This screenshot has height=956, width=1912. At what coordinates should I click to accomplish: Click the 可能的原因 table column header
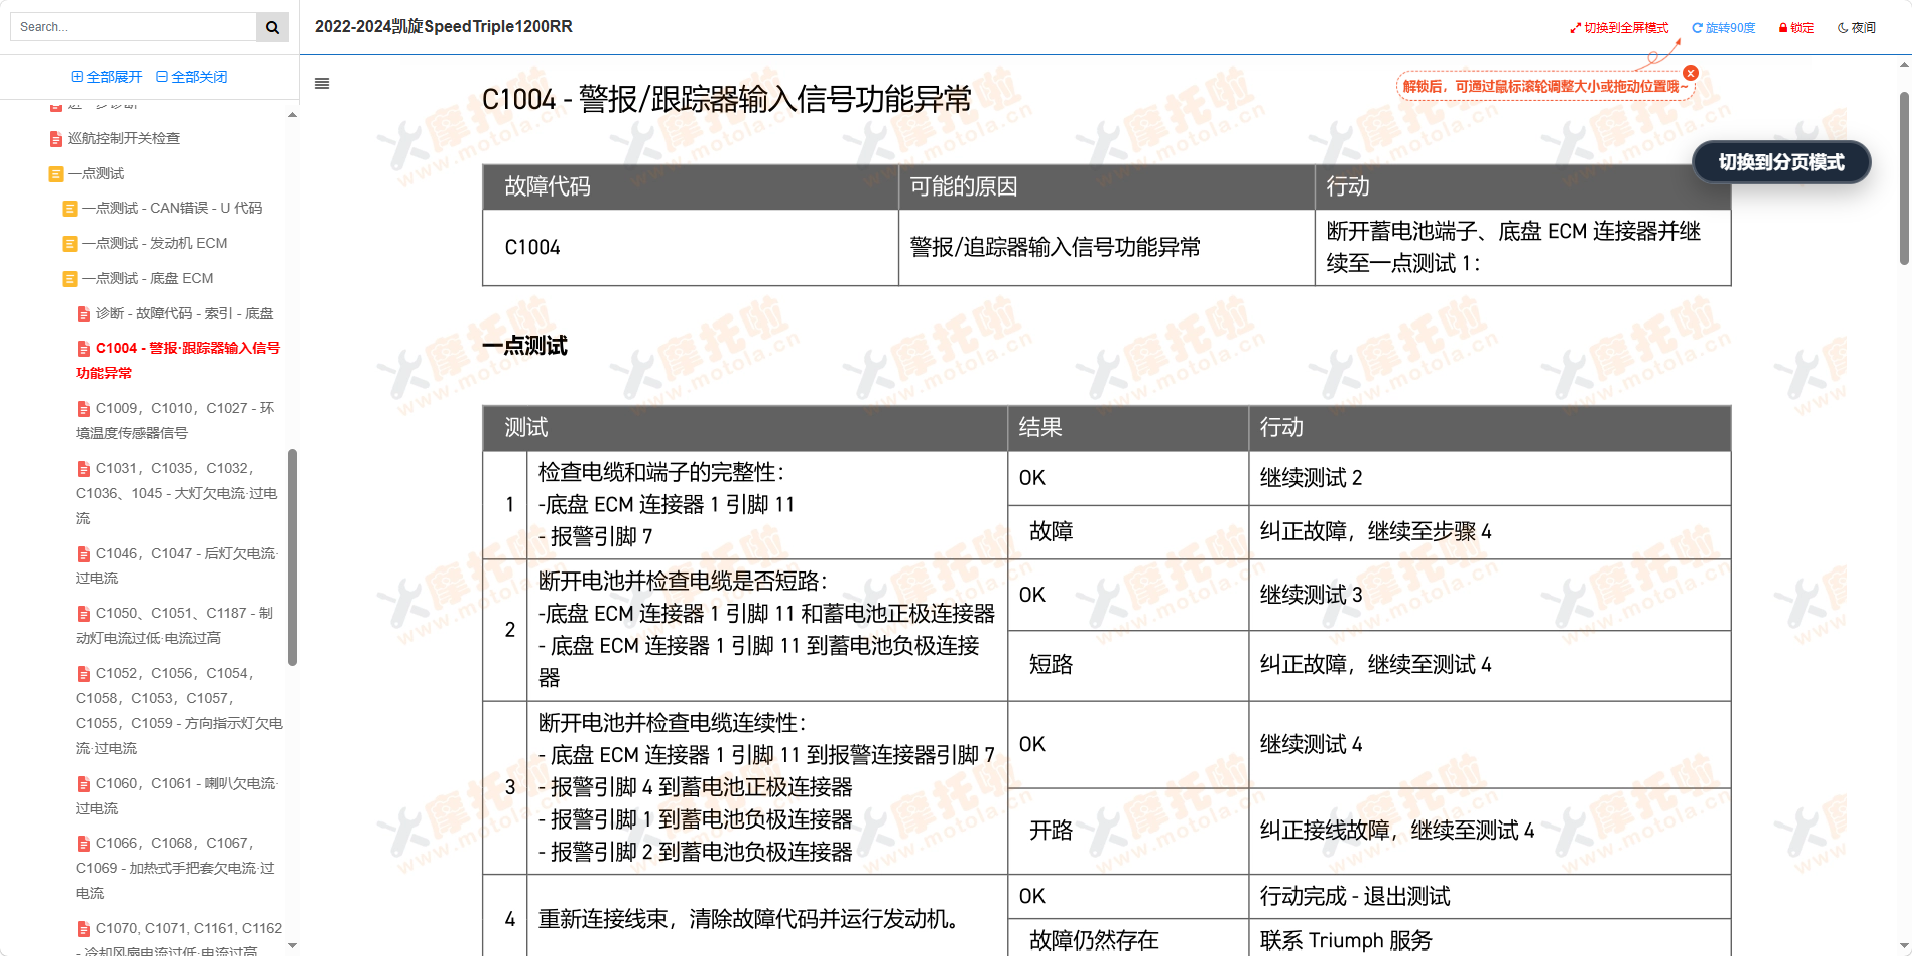click(x=1106, y=187)
